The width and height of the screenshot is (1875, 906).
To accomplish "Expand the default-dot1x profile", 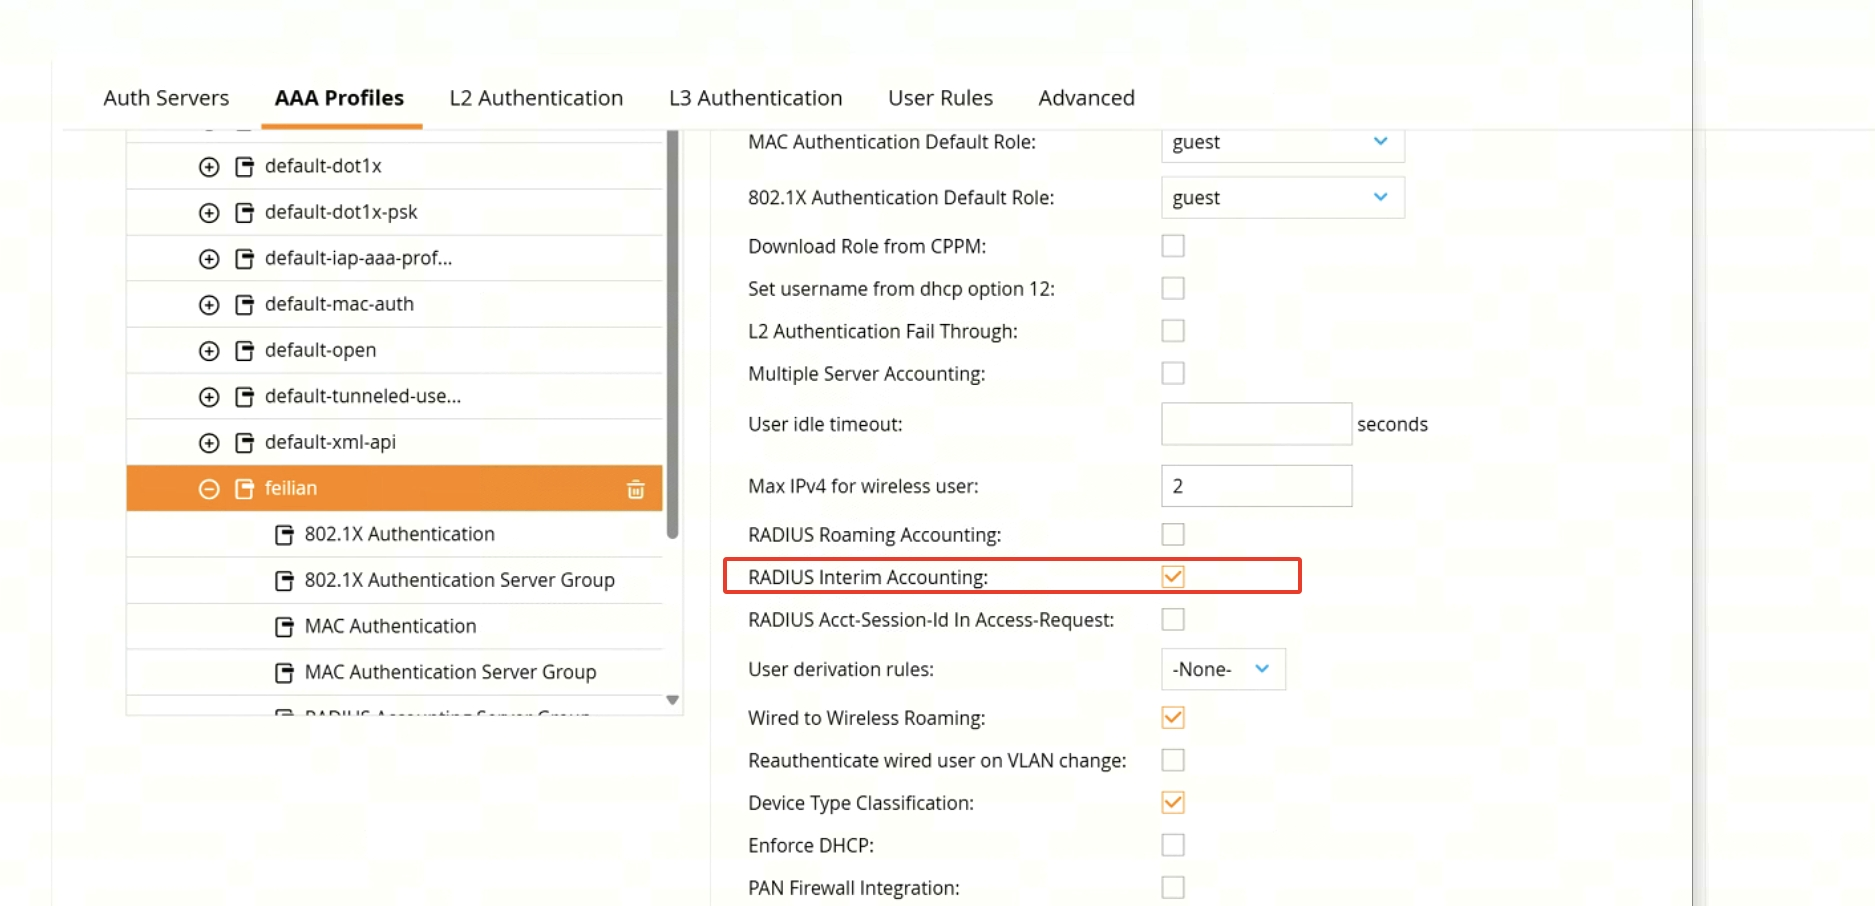I will (x=209, y=167).
